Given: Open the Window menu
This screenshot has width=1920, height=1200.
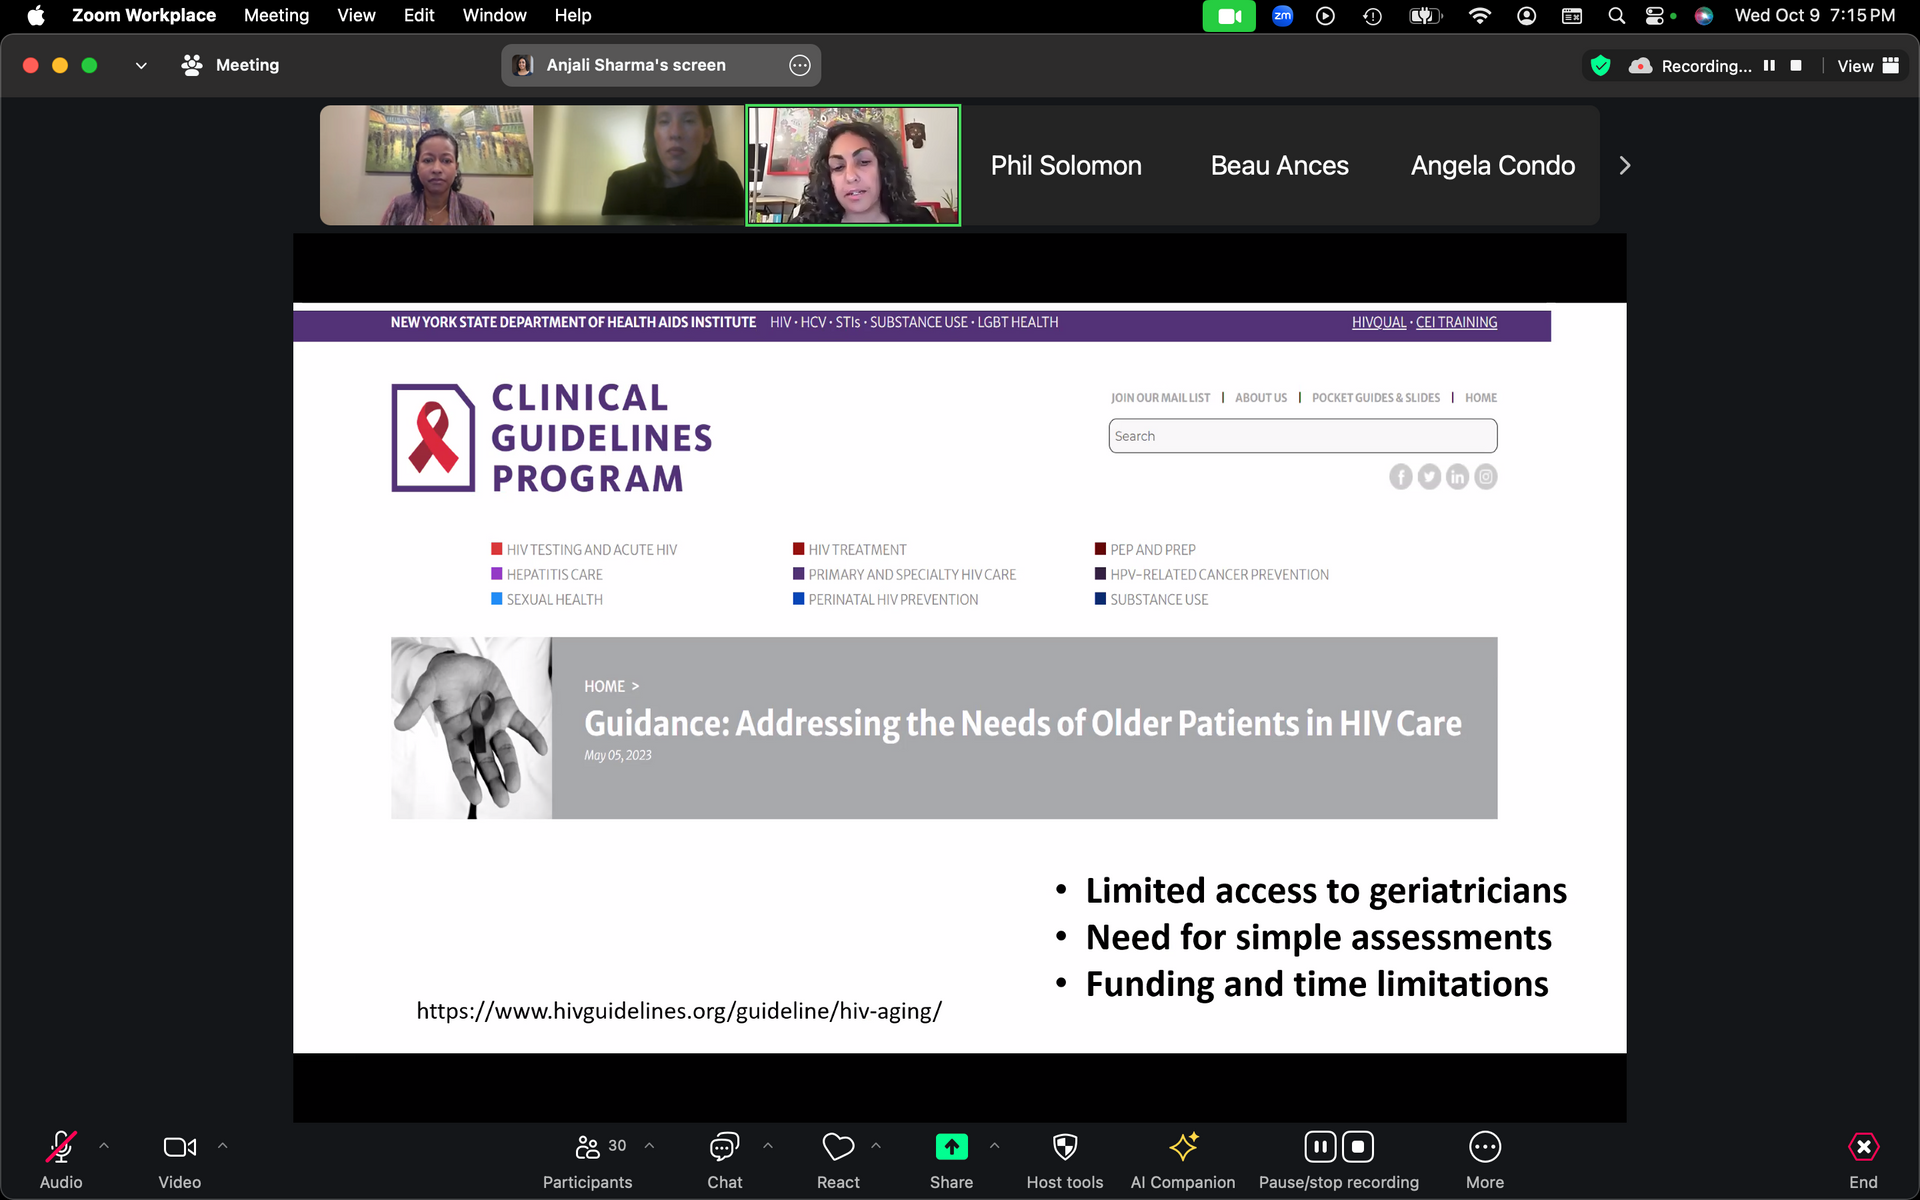Looking at the screenshot, I should pos(494,15).
